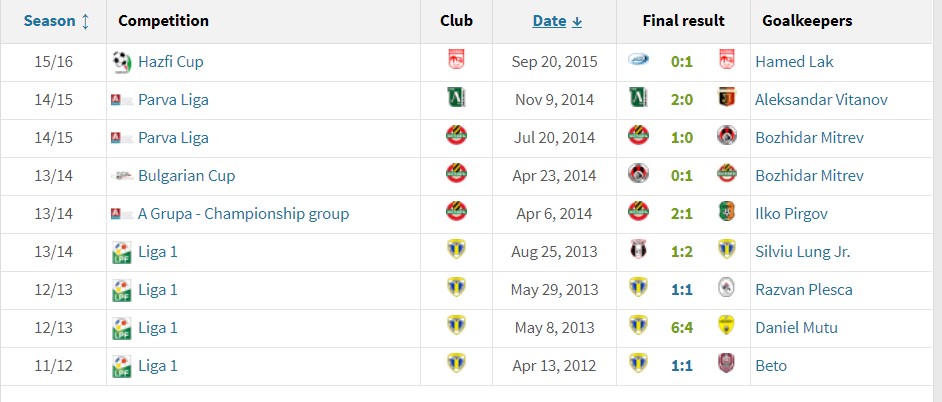This screenshot has height=402, width=942.
Task: Click the home team crest for the Sep 20, 2015 match
Action: (x=638, y=59)
